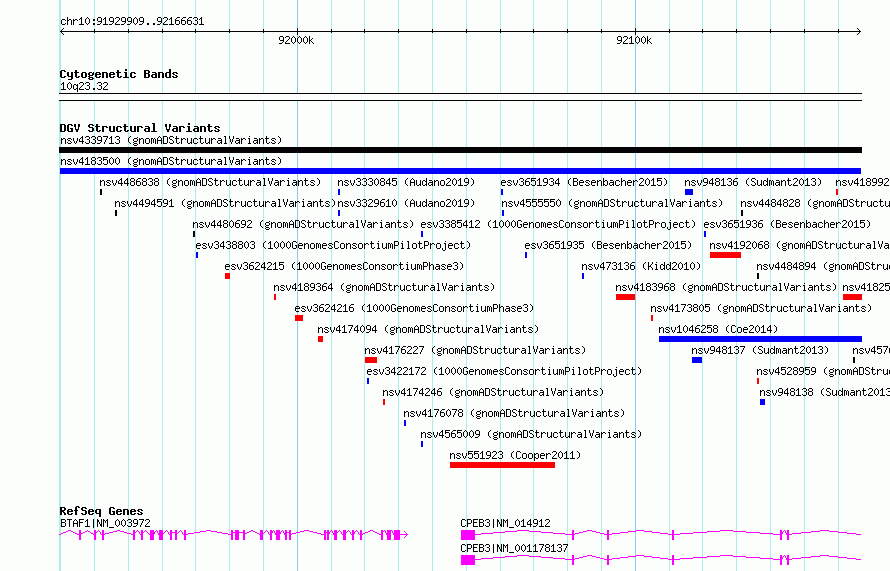The height and width of the screenshot is (571, 890).
Task: Open the esv3651934 (Besenbacher2015) label
Action: [x=584, y=182]
